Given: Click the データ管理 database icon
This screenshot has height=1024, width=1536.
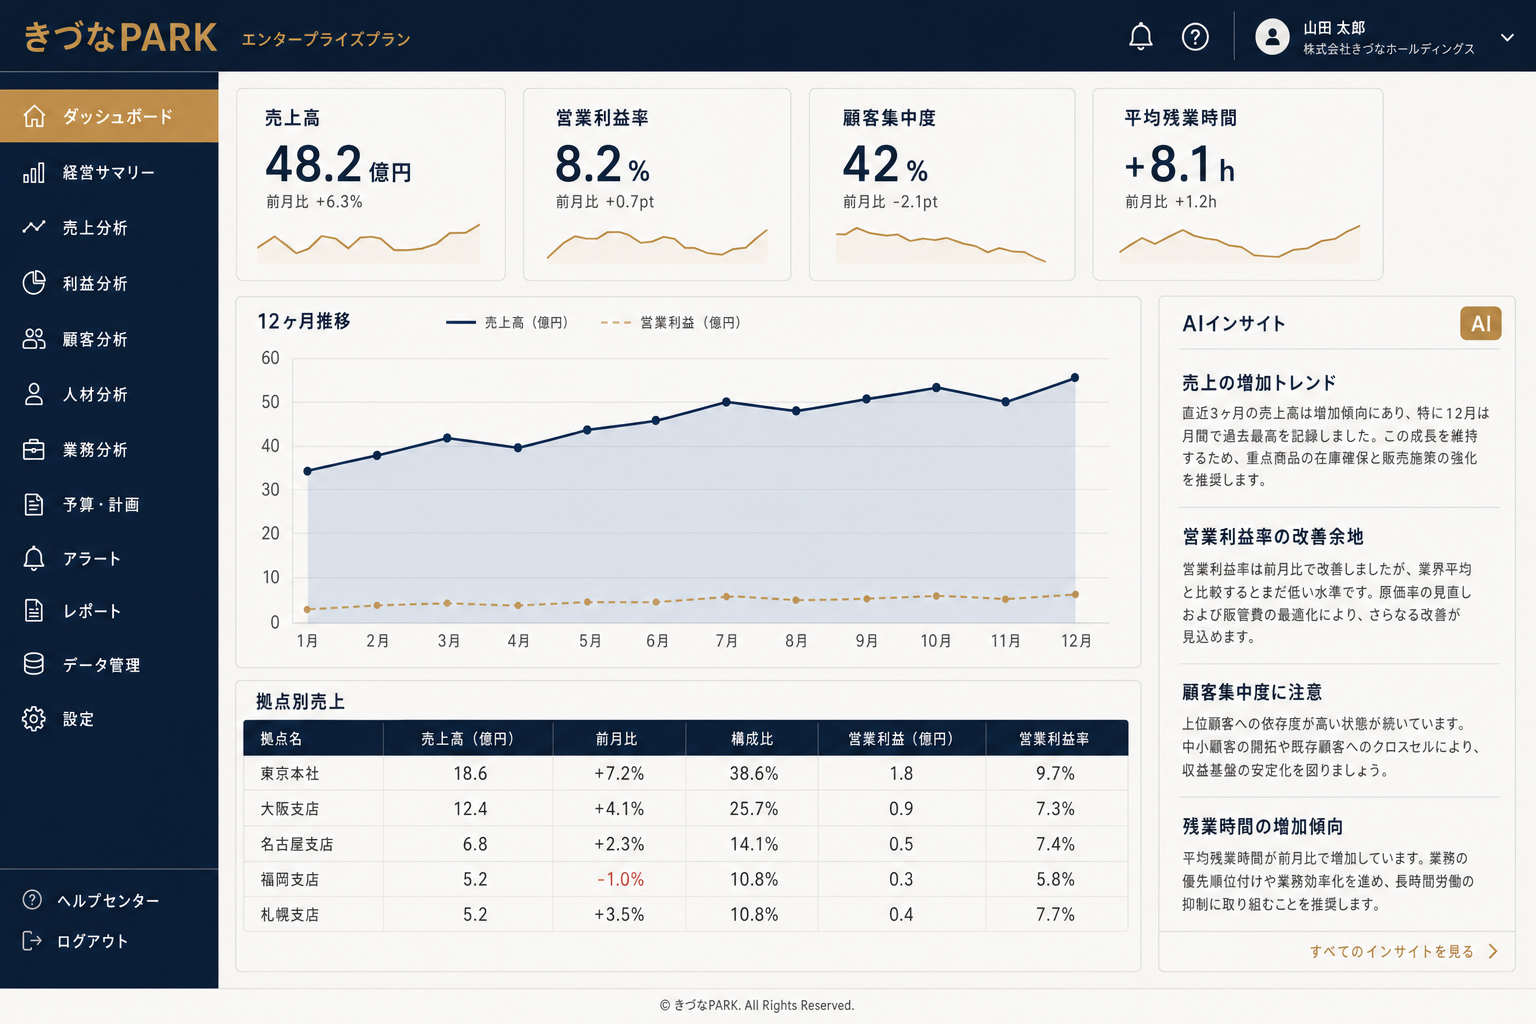Looking at the screenshot, I should pos(34,664).
